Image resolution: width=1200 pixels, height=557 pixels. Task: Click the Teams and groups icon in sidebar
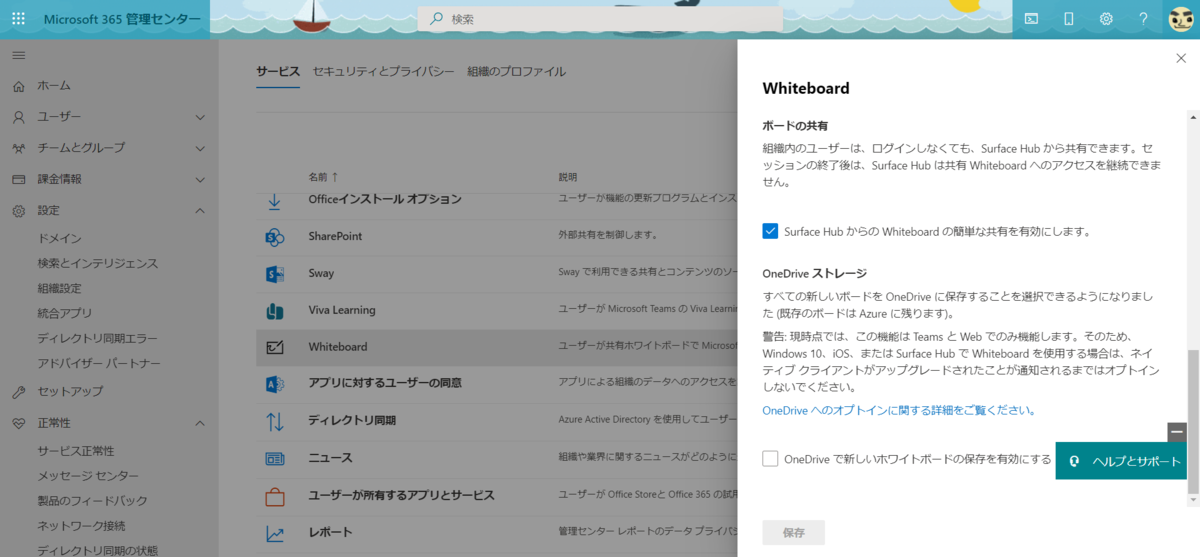point(18,148)
